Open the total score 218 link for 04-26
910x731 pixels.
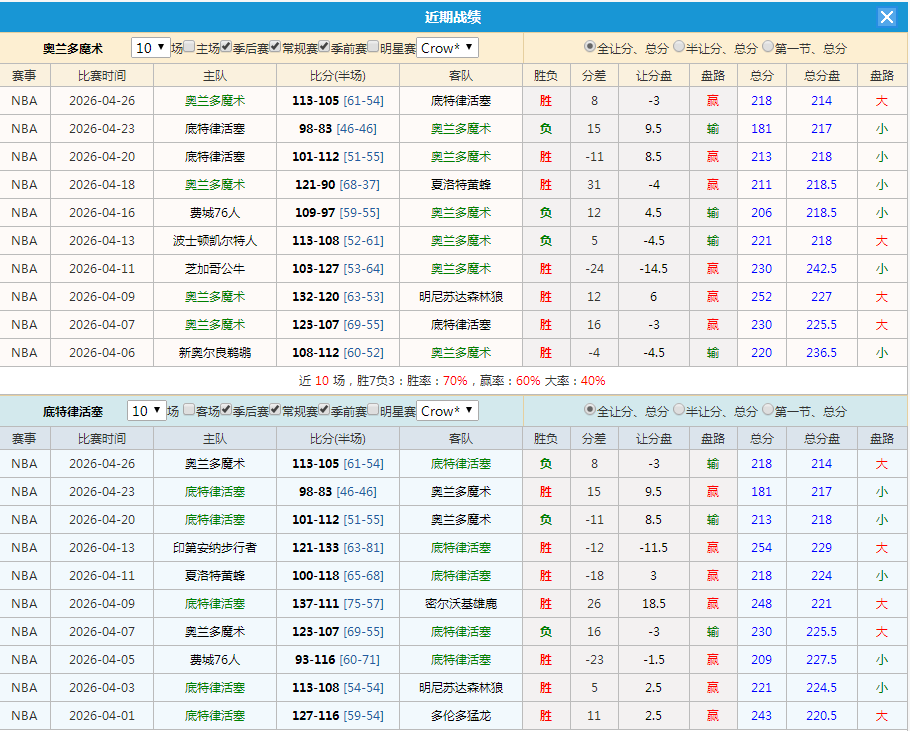pyautogui.click(x=761, y=100)
